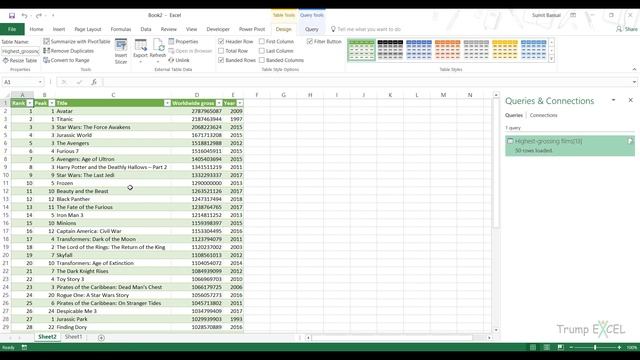Screen dimensions: 640x360
Task: Click the Save icon in quick access toolbar
Action: (12, 16)
